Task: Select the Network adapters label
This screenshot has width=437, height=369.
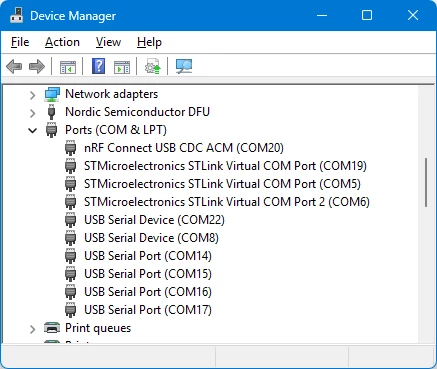Action: tap(111, 94)
